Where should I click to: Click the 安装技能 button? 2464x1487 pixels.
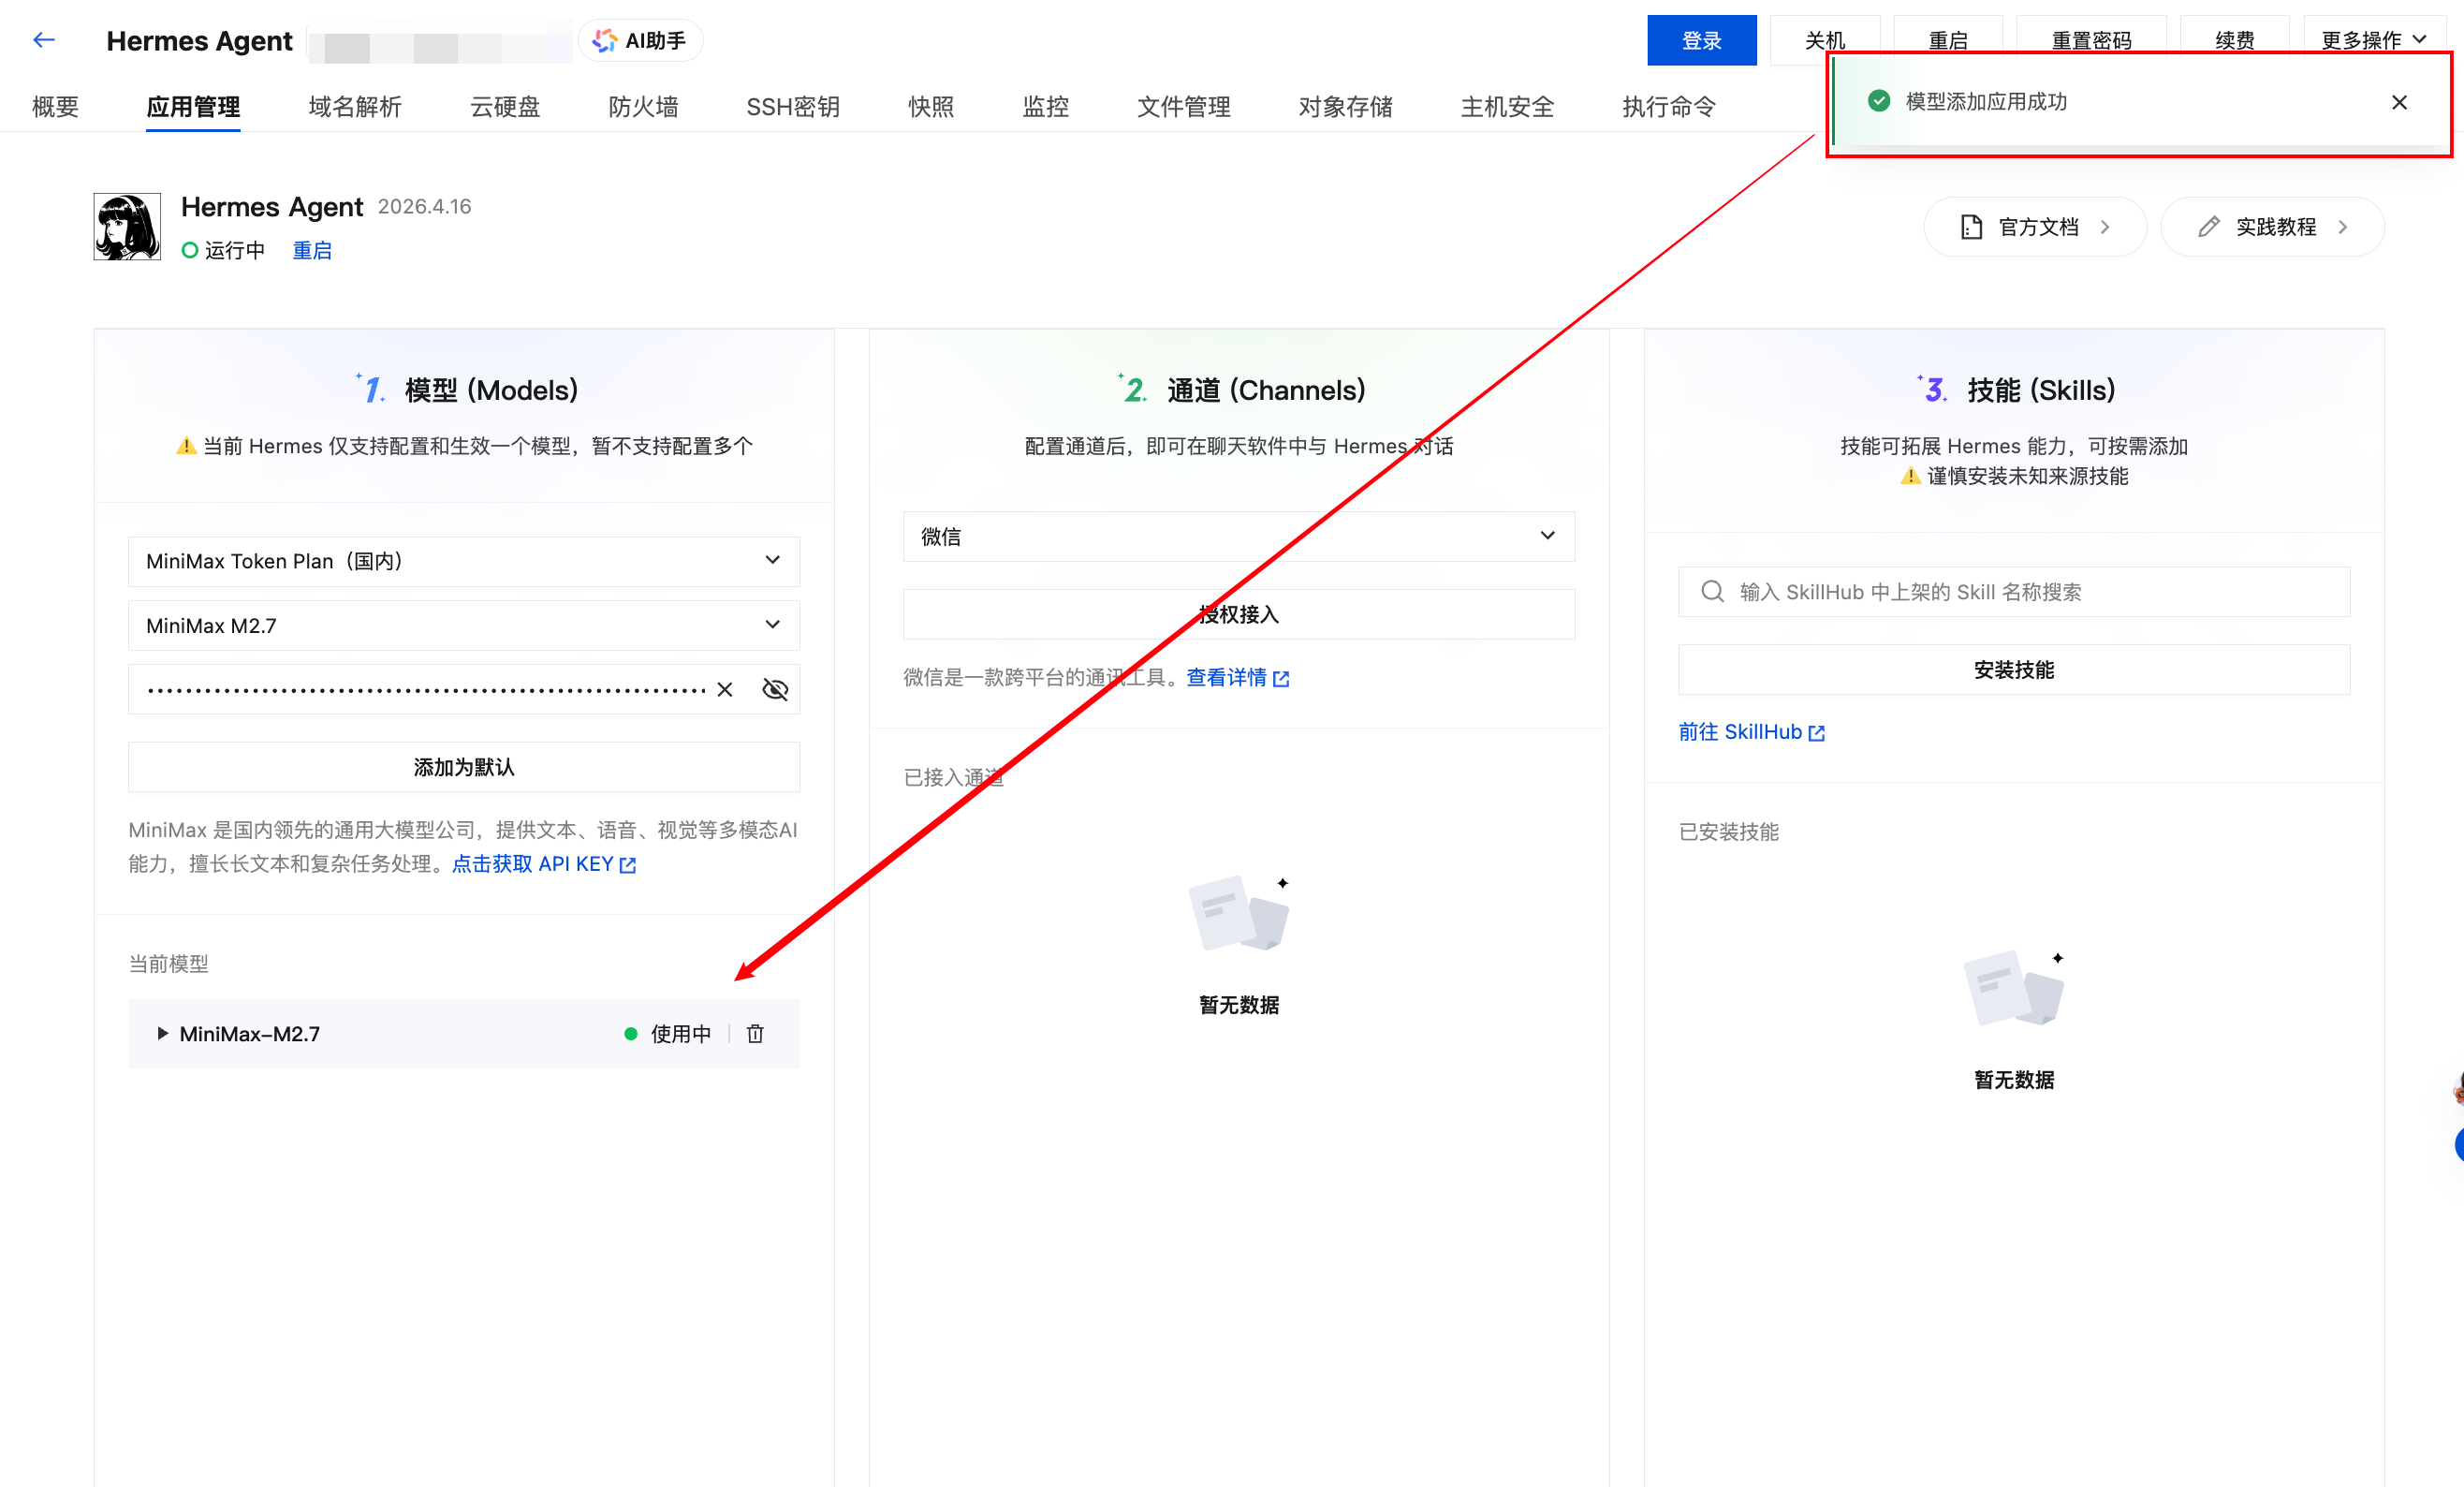tap(2014, 669)
